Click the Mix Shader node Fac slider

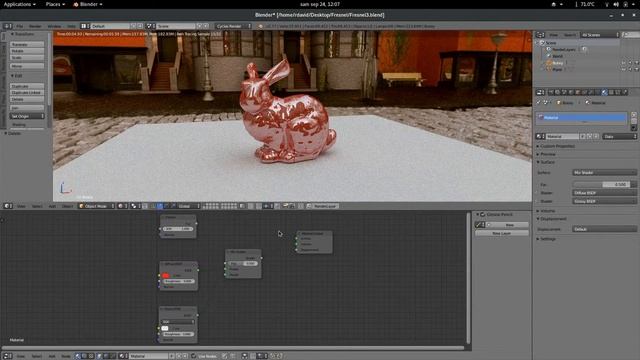pos(243,264)
